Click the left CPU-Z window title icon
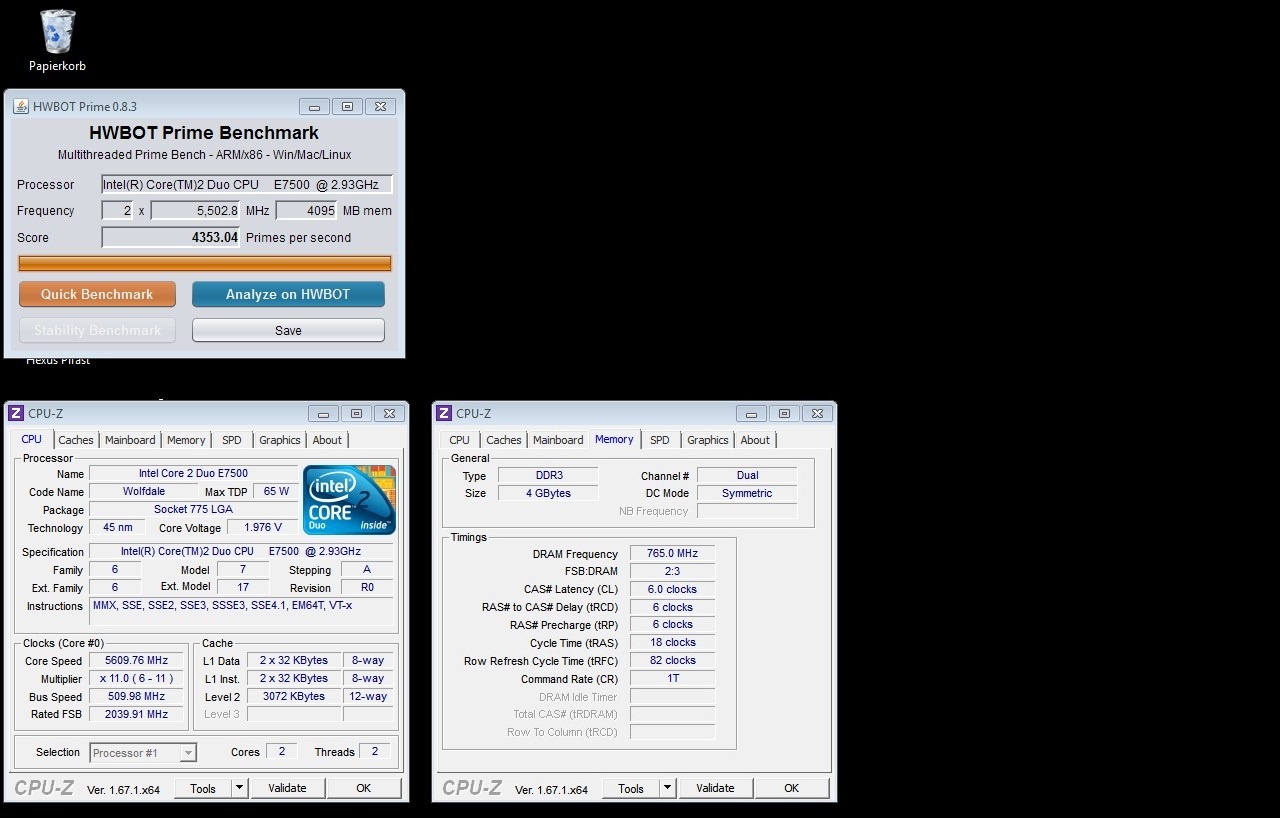 (x=16, y=413)
